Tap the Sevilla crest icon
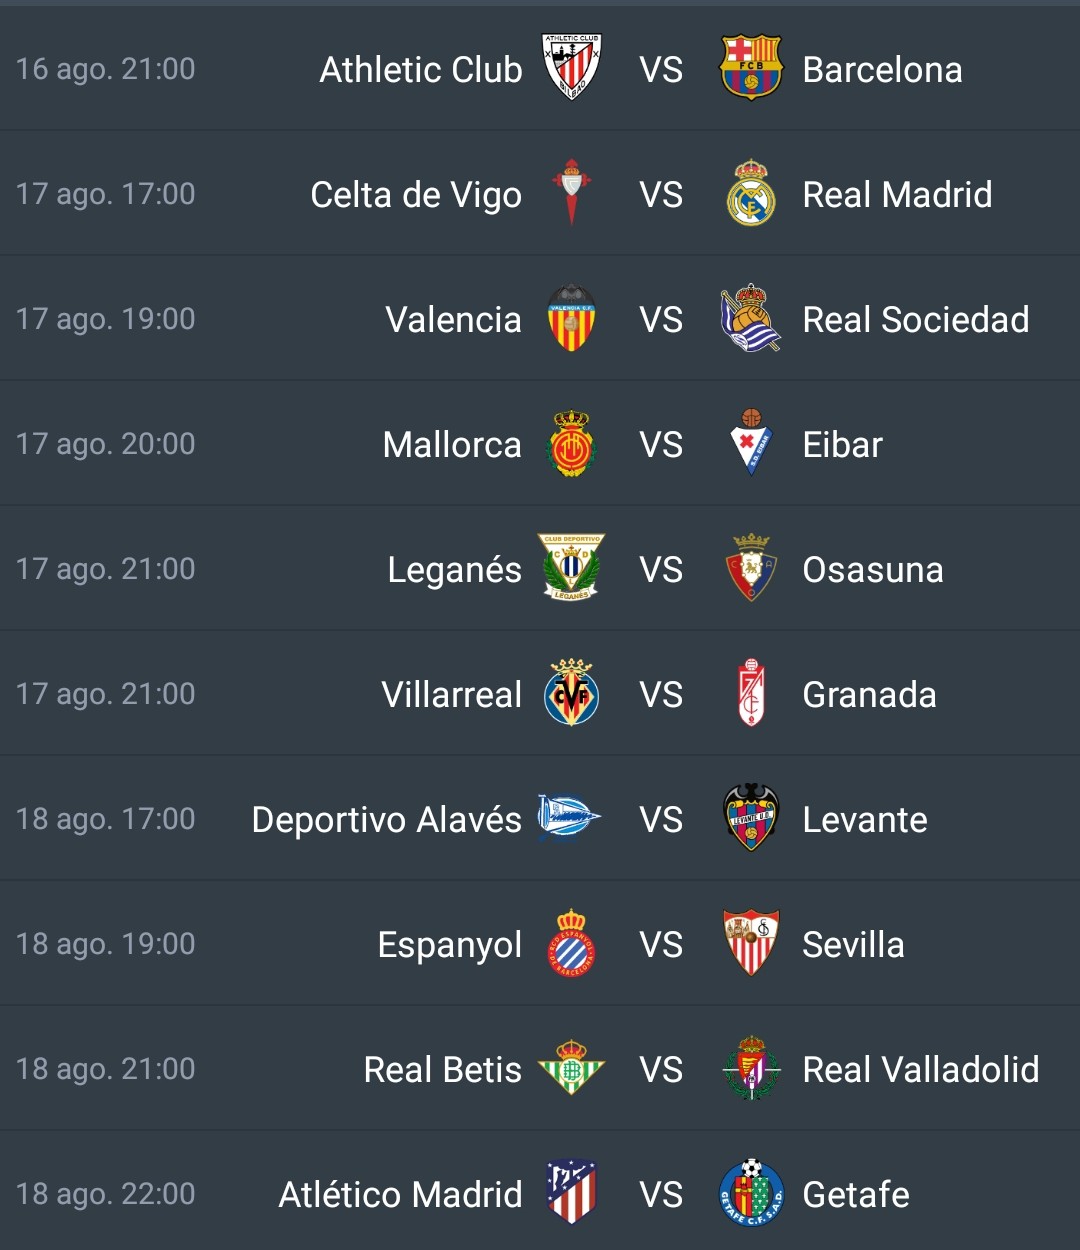This screenshot has height=1250, width=1080. (751, 942)
